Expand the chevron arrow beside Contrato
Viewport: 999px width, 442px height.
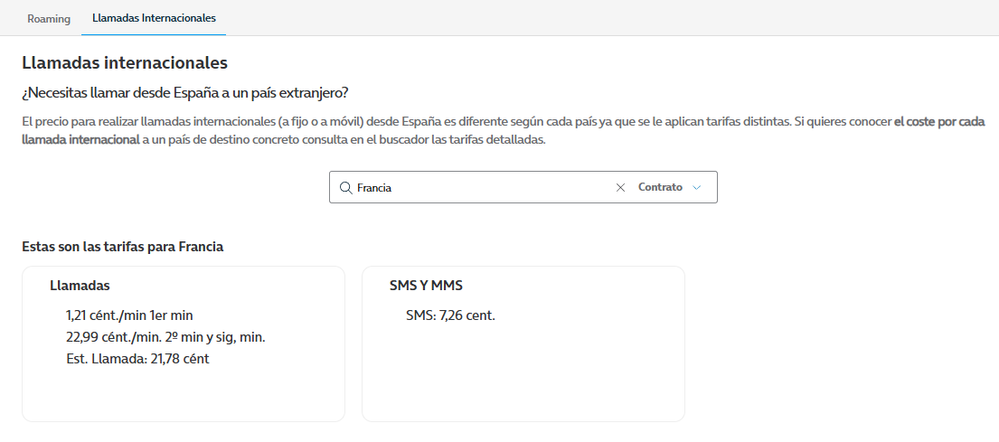(x=697, y=187)
